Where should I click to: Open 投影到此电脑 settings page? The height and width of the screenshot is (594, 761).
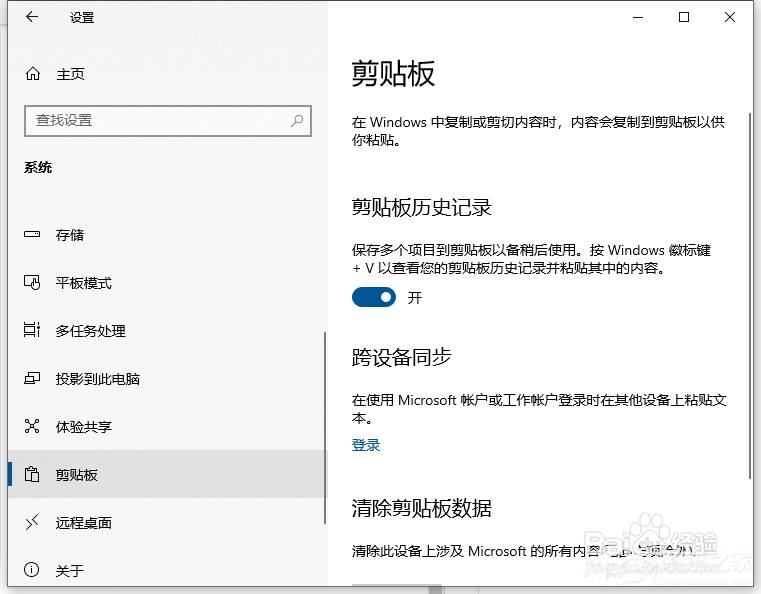tap(165, 378)
